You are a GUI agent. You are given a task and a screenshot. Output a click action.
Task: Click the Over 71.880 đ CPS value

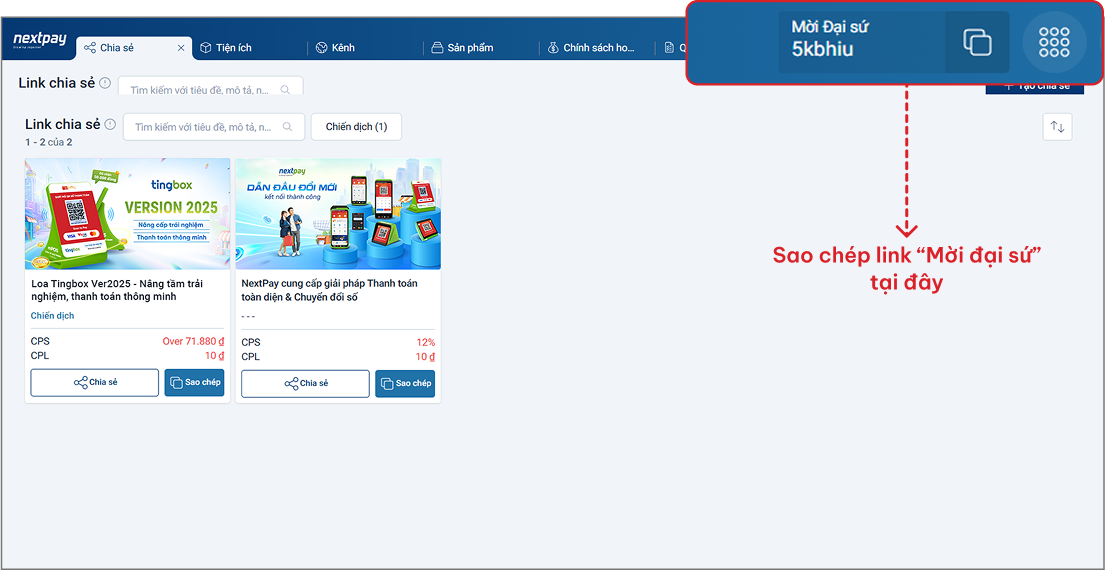click(x=193, y=341)
